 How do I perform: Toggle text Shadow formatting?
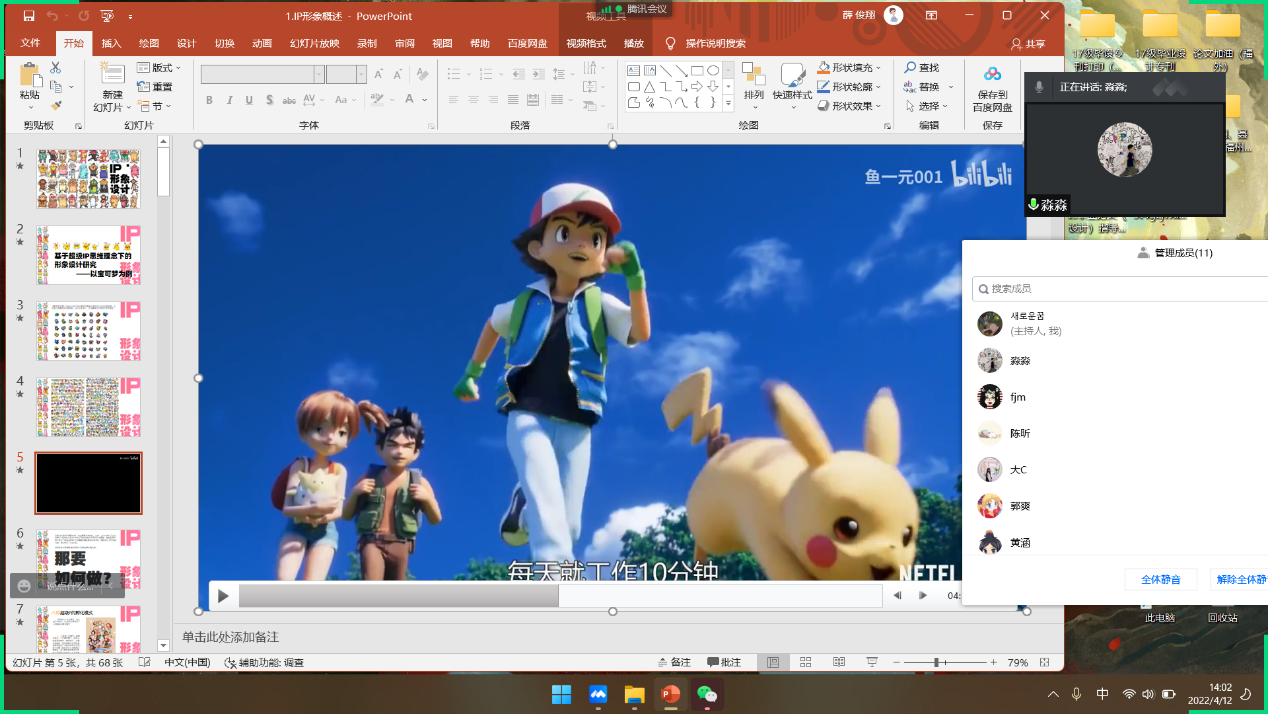click(270, 100)
